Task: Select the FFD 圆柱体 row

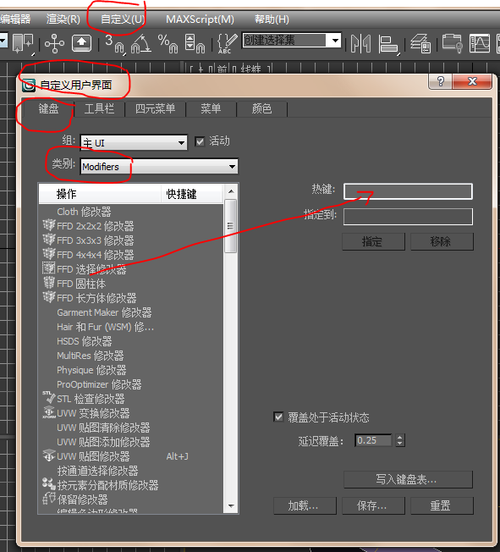Action: click(x=131, y=283)
